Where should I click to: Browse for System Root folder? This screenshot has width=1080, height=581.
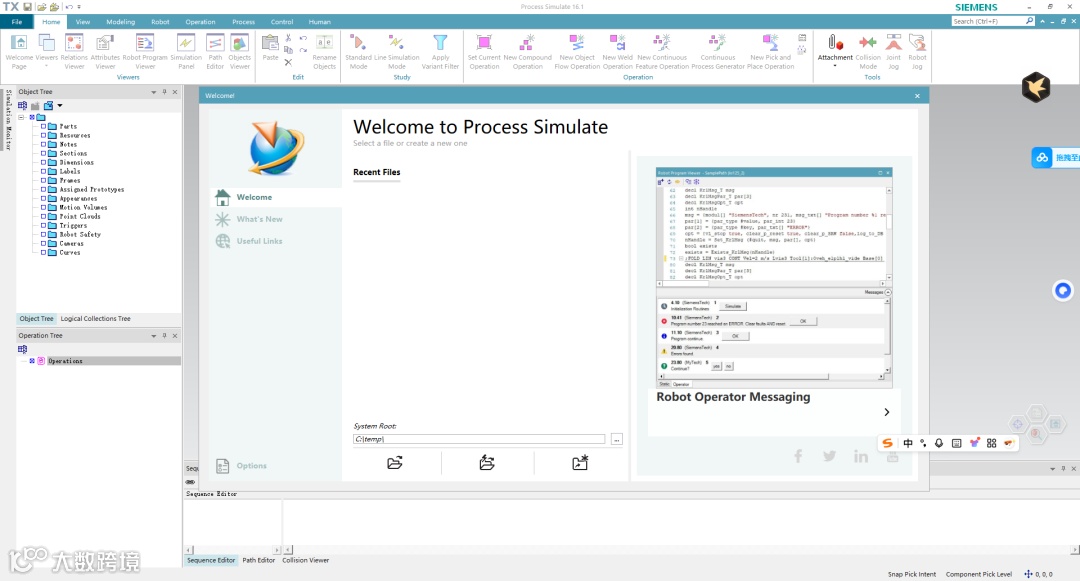(616, 439)
